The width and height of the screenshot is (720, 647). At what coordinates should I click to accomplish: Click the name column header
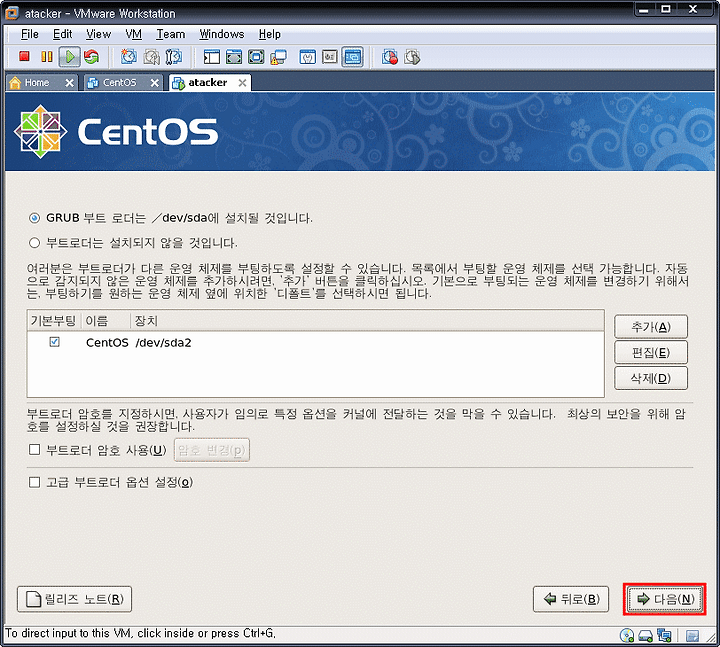point(106,321)
